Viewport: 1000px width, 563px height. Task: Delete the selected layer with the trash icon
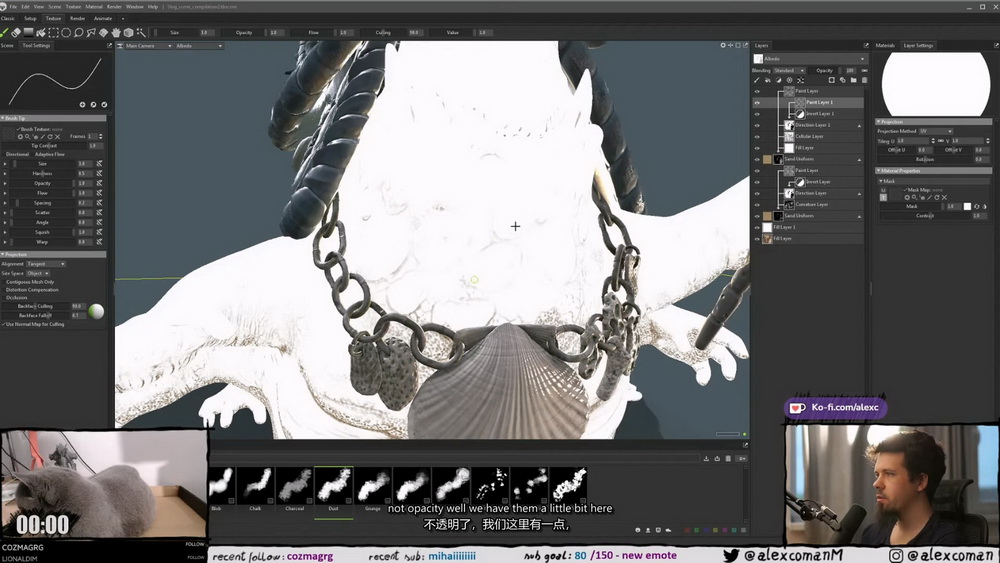point(864,80)
